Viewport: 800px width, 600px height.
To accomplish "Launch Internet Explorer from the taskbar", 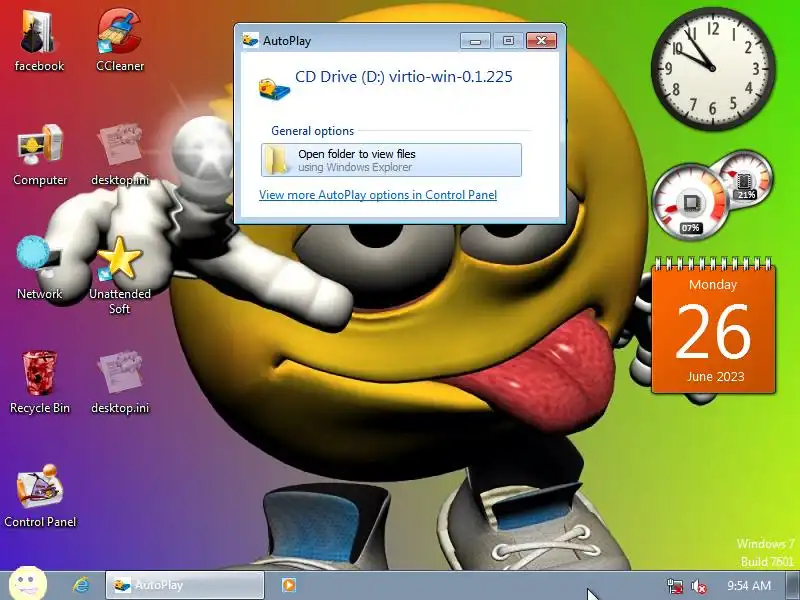I will pyautogui.click(x=81, y=585).
